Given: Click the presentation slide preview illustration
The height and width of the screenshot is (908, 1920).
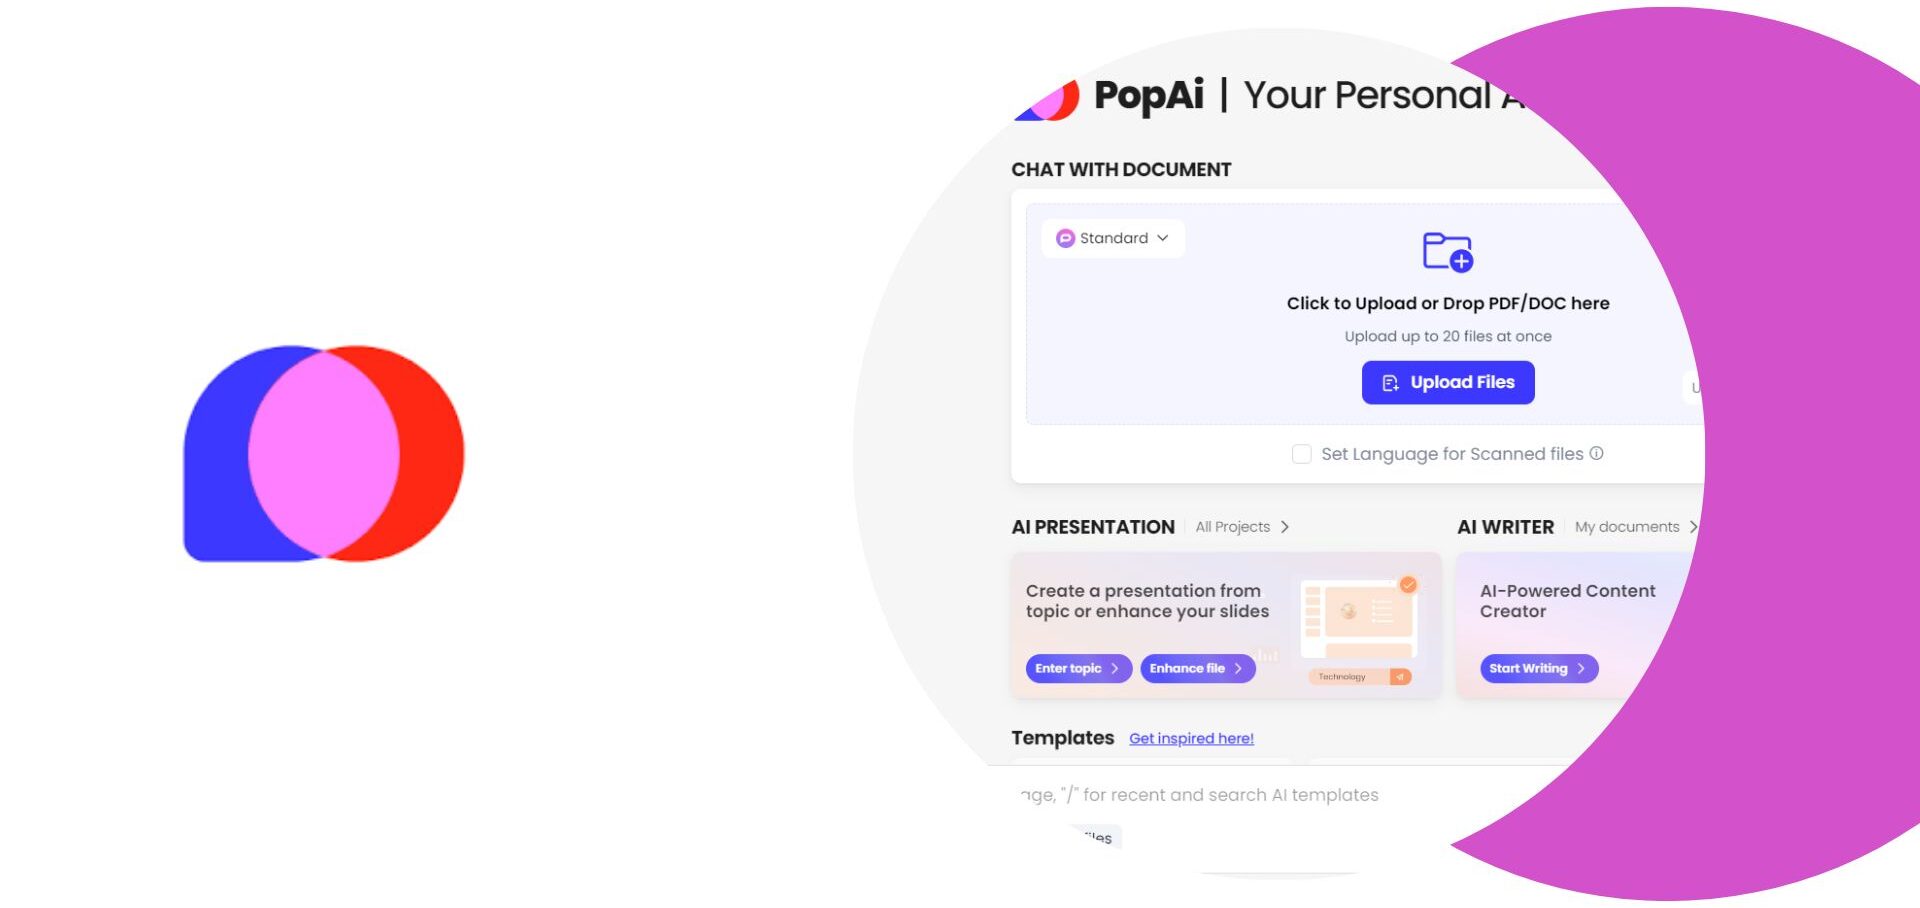Looking at the screenshot, I should pos(1359,628).
